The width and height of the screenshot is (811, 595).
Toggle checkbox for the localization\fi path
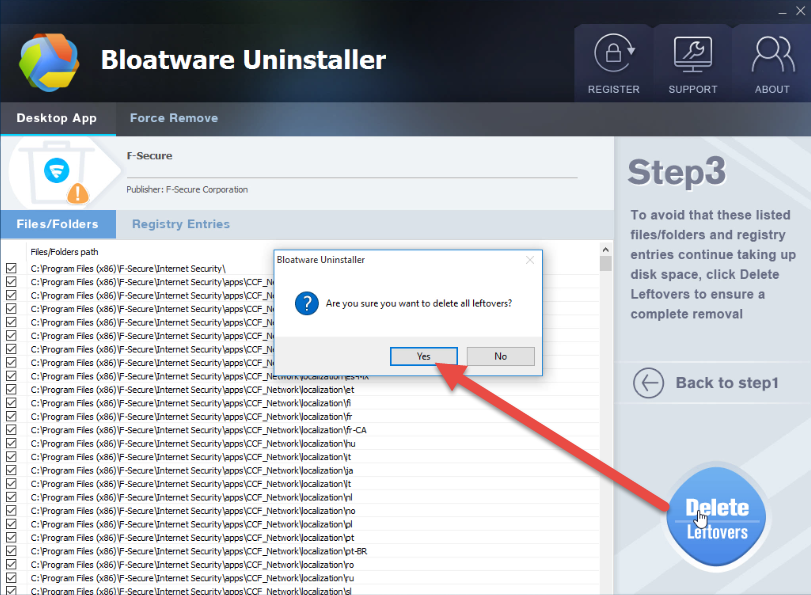pos(11,403)
